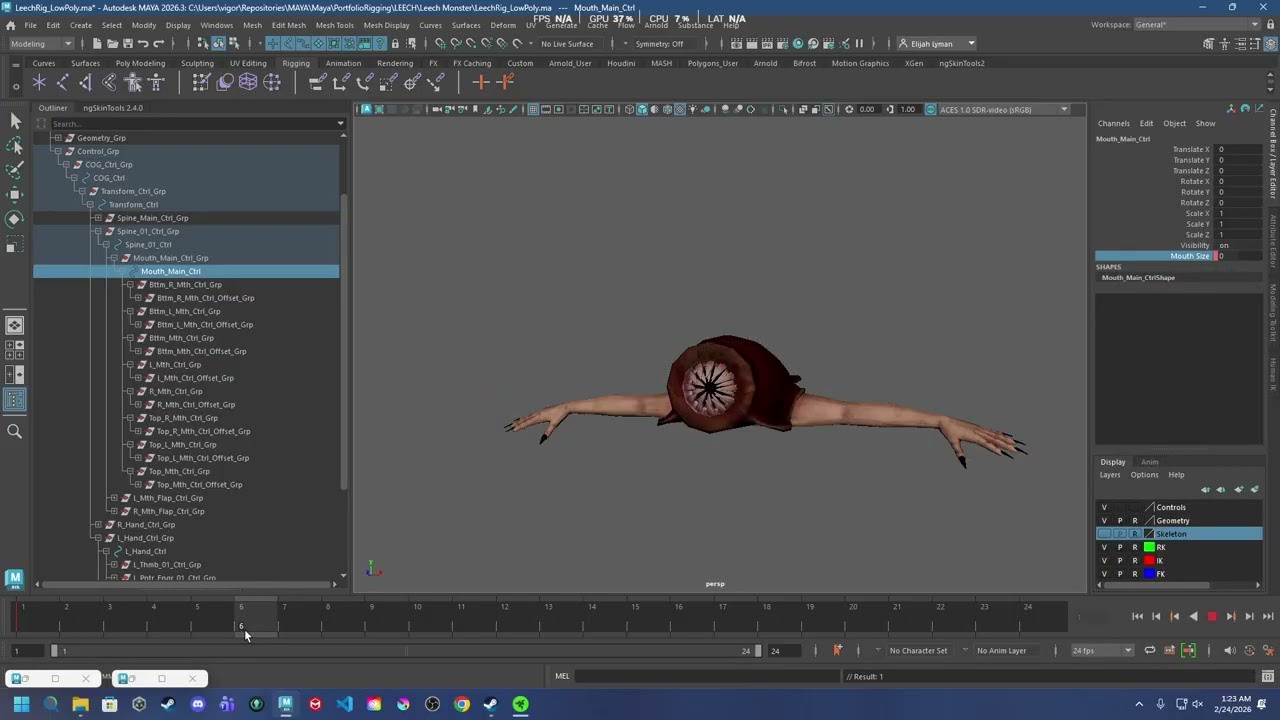Click the Parent Constraint shelf icon
This screenshot has width=1280, height=720.
click(317, 83)
